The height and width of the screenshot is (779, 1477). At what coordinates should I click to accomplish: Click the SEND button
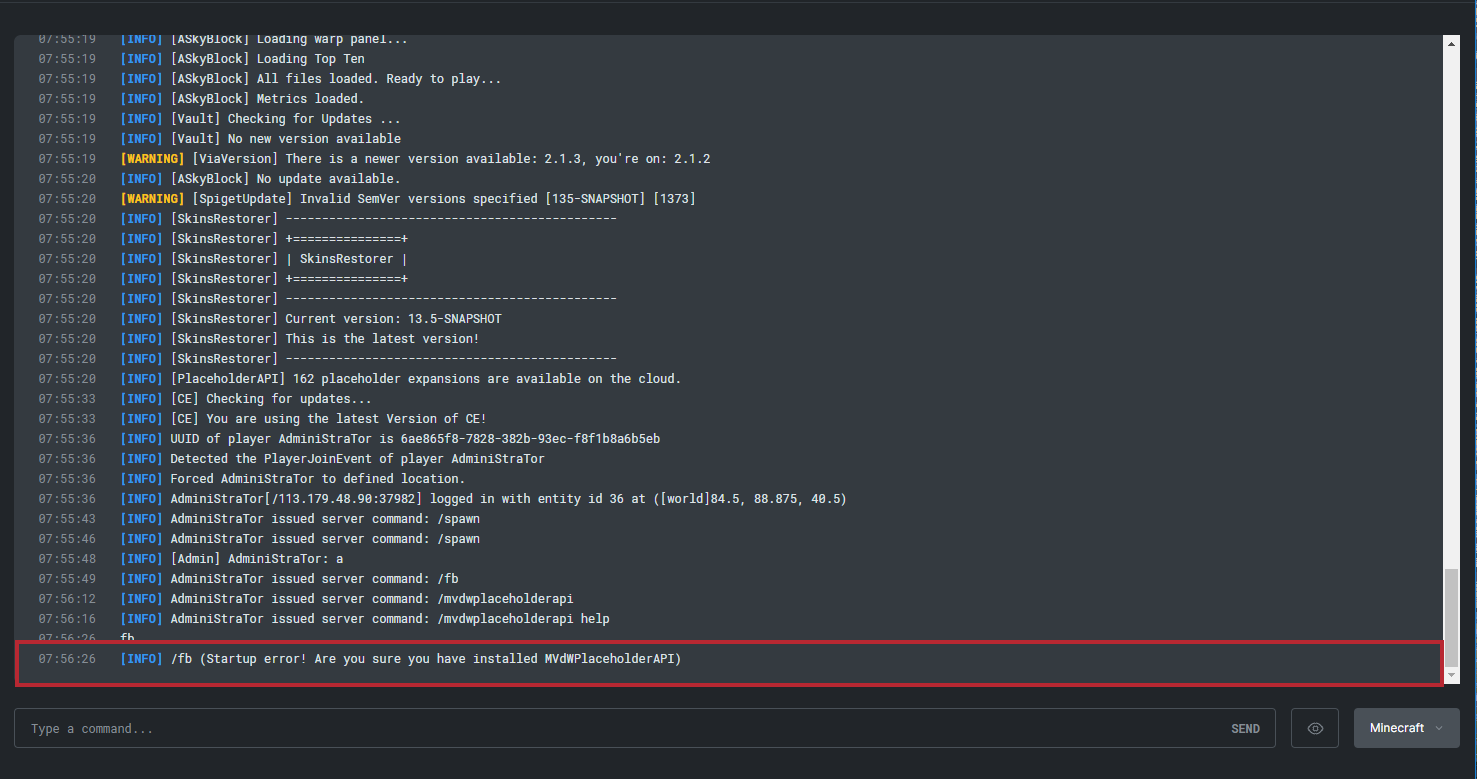1245,729
